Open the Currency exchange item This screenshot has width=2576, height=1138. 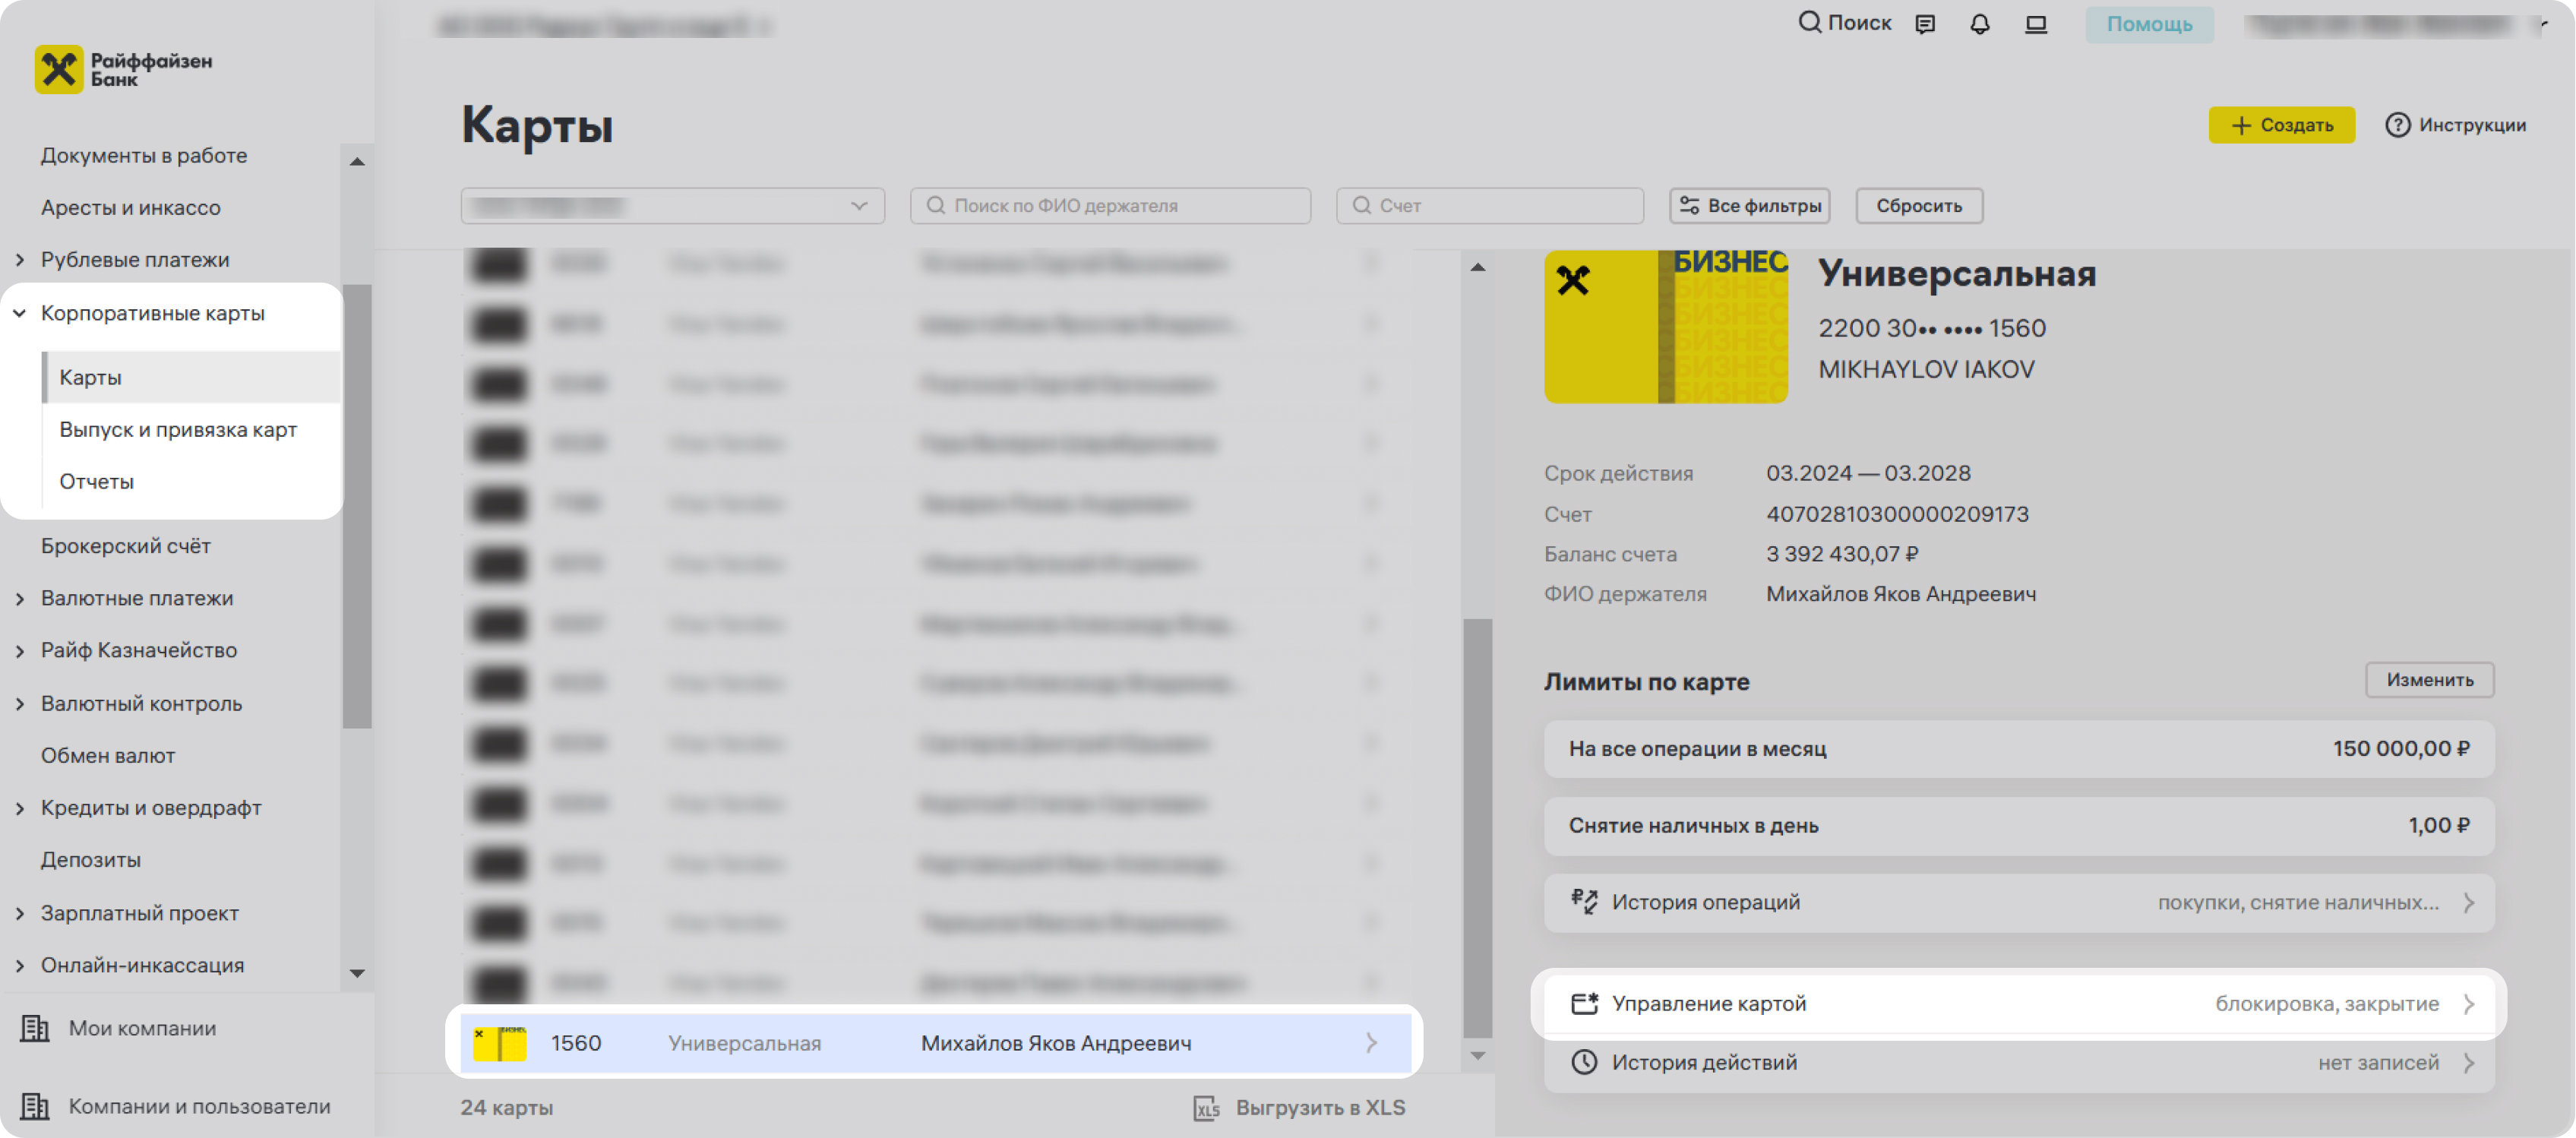pyautogui.click(x=108, y=756)
